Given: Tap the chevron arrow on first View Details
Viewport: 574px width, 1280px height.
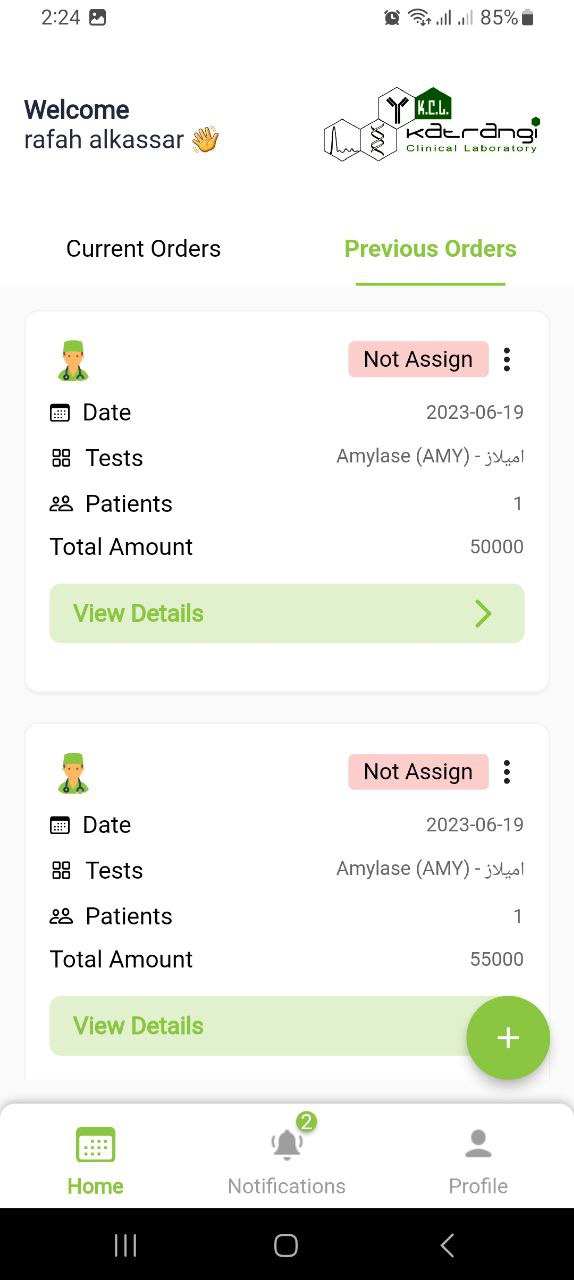Looking at the screenshot, I should click(x=483, y=613).
